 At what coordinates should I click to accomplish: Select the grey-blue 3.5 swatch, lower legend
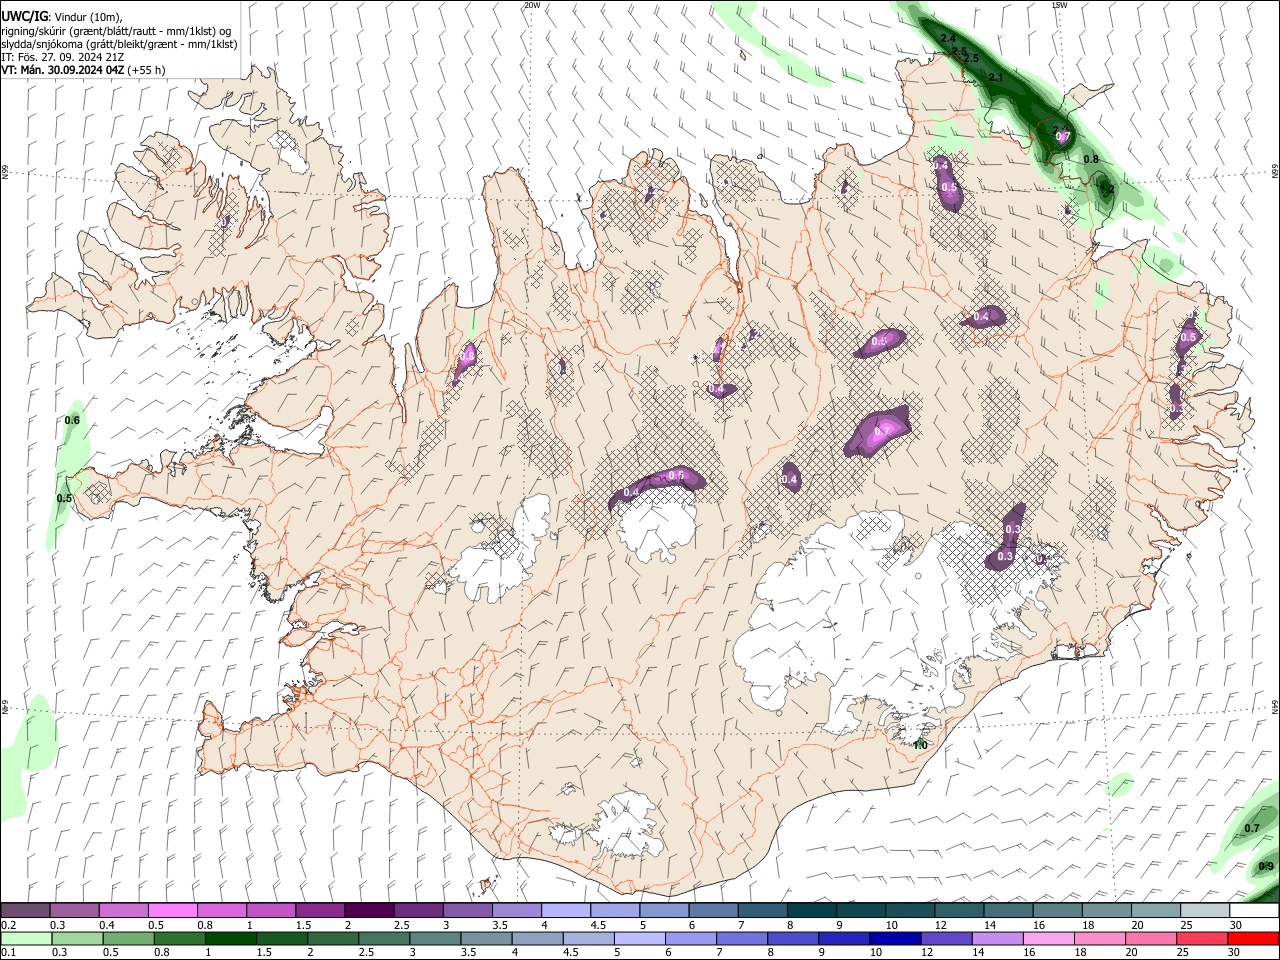(x=485, y=938)
